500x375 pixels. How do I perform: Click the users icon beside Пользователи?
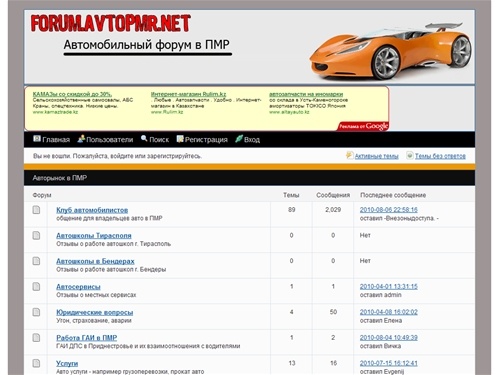81,139
